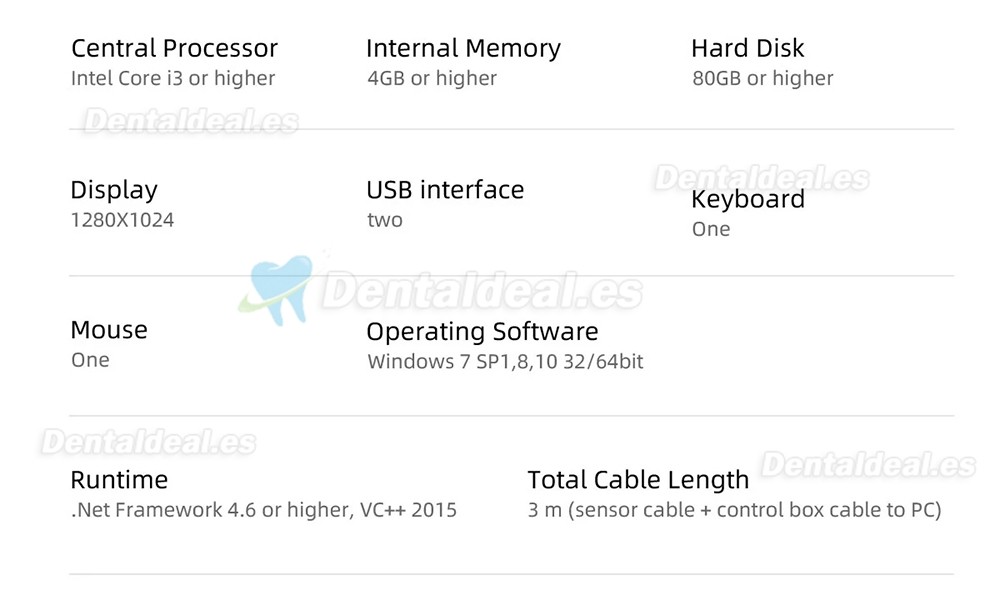Click the Dentaldeal.es watermark near Keyboard

coord(761,178)
